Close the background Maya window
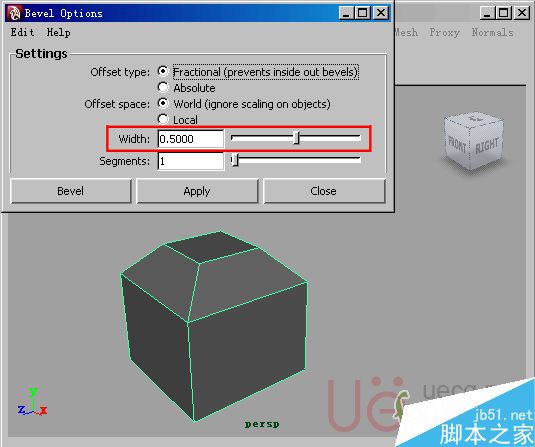This screenshot has height=447, width=535. [x=522, y=13]
